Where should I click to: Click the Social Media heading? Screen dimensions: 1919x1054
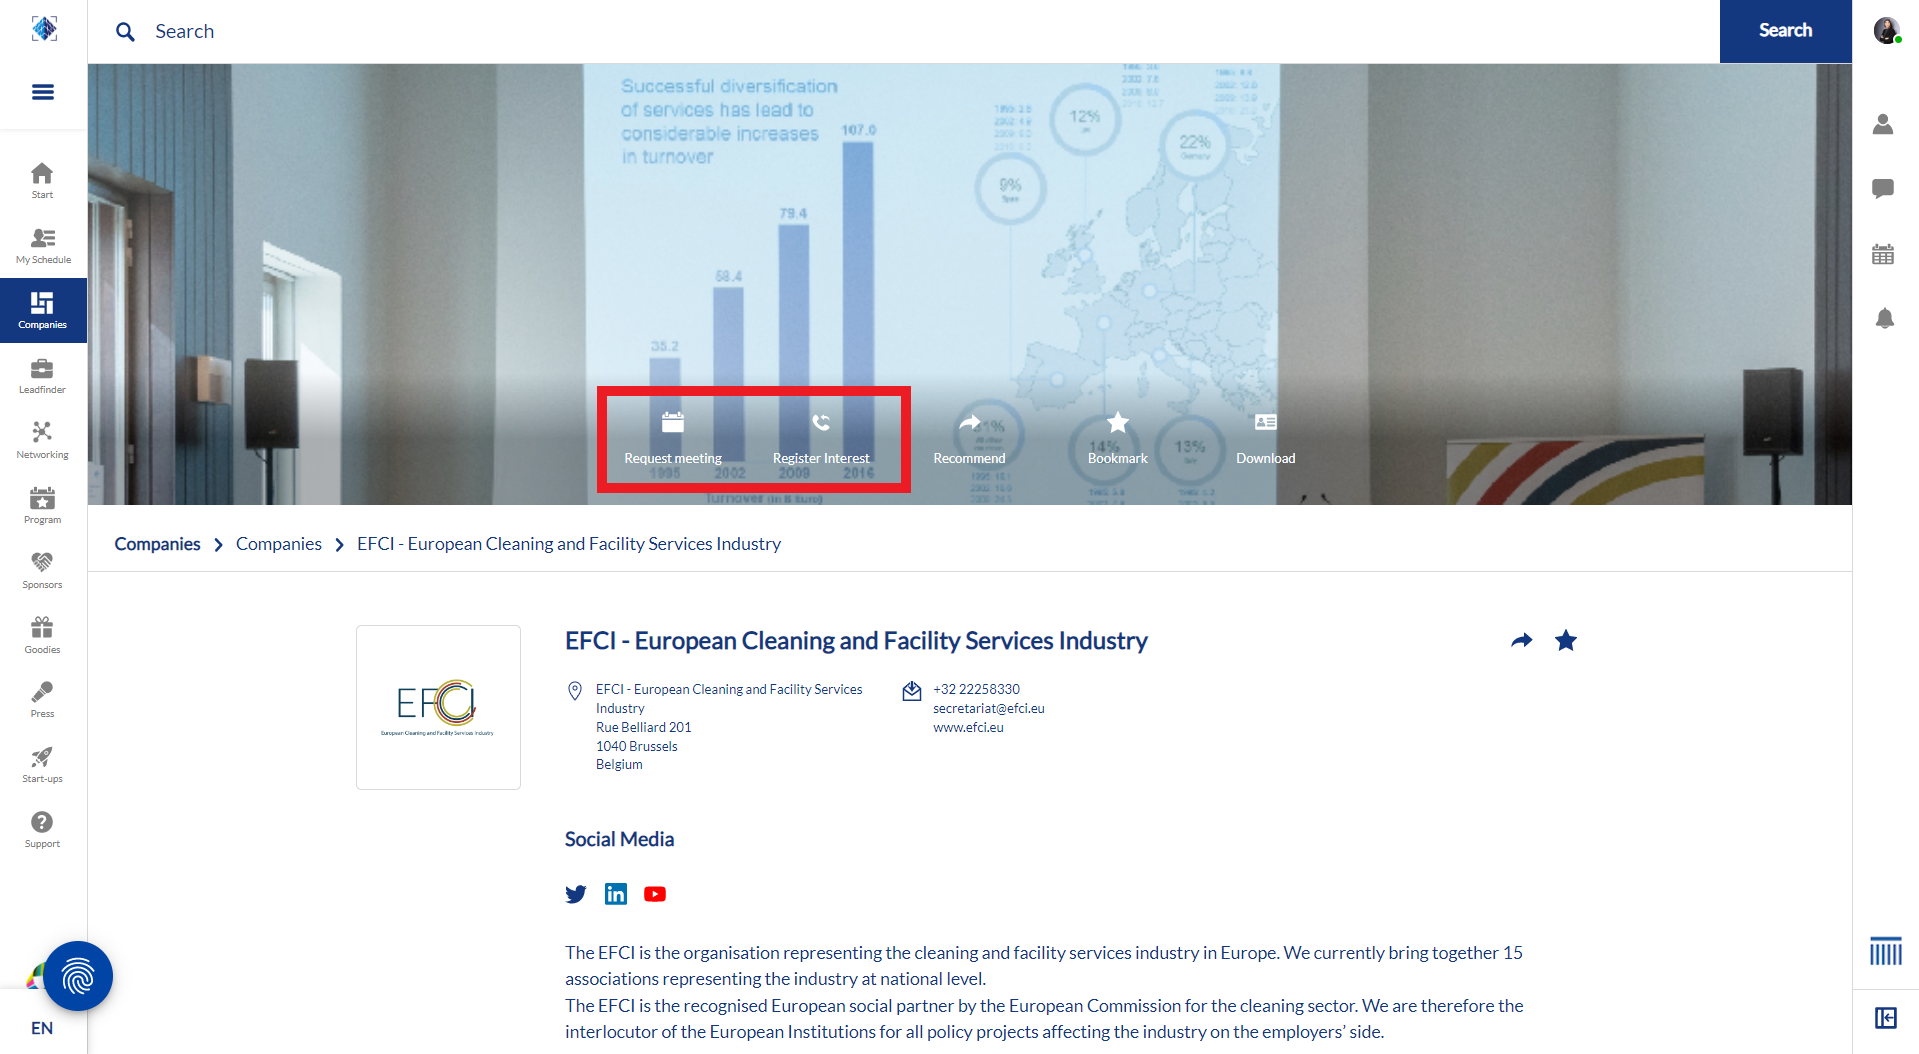pos(619,839)
